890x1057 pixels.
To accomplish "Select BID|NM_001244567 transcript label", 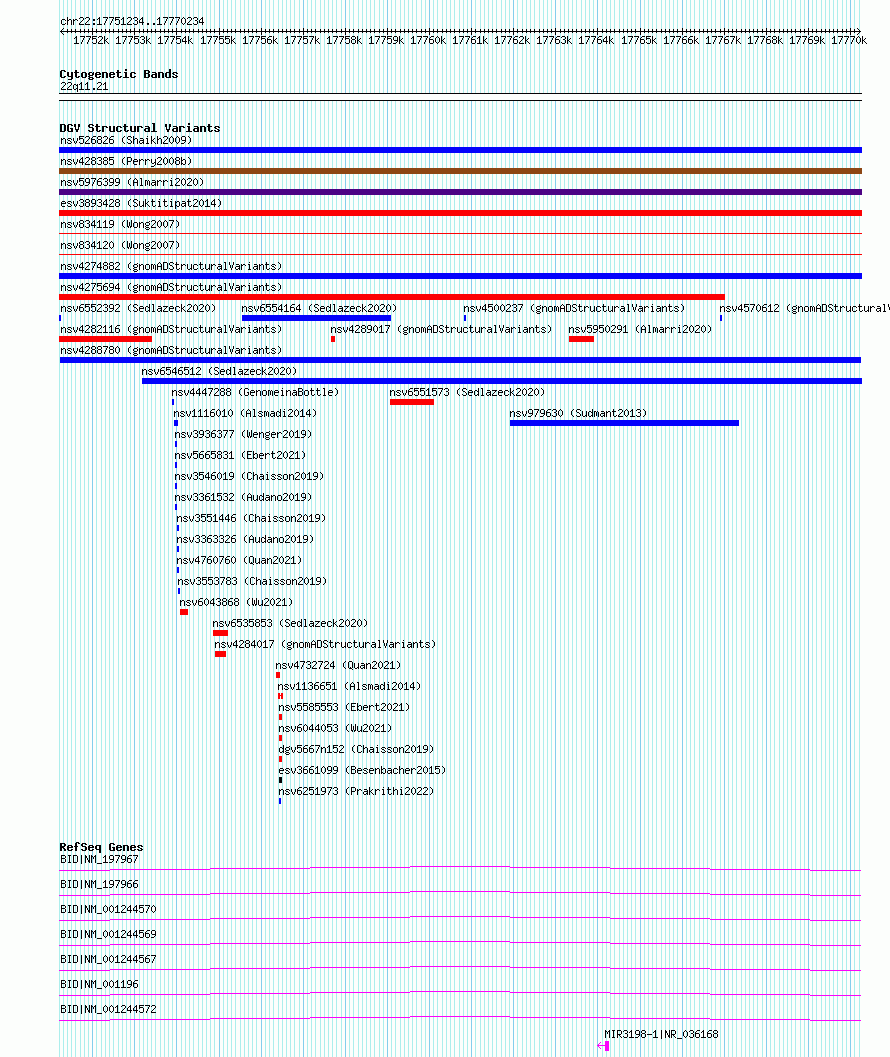I will [x=109, y=959].
